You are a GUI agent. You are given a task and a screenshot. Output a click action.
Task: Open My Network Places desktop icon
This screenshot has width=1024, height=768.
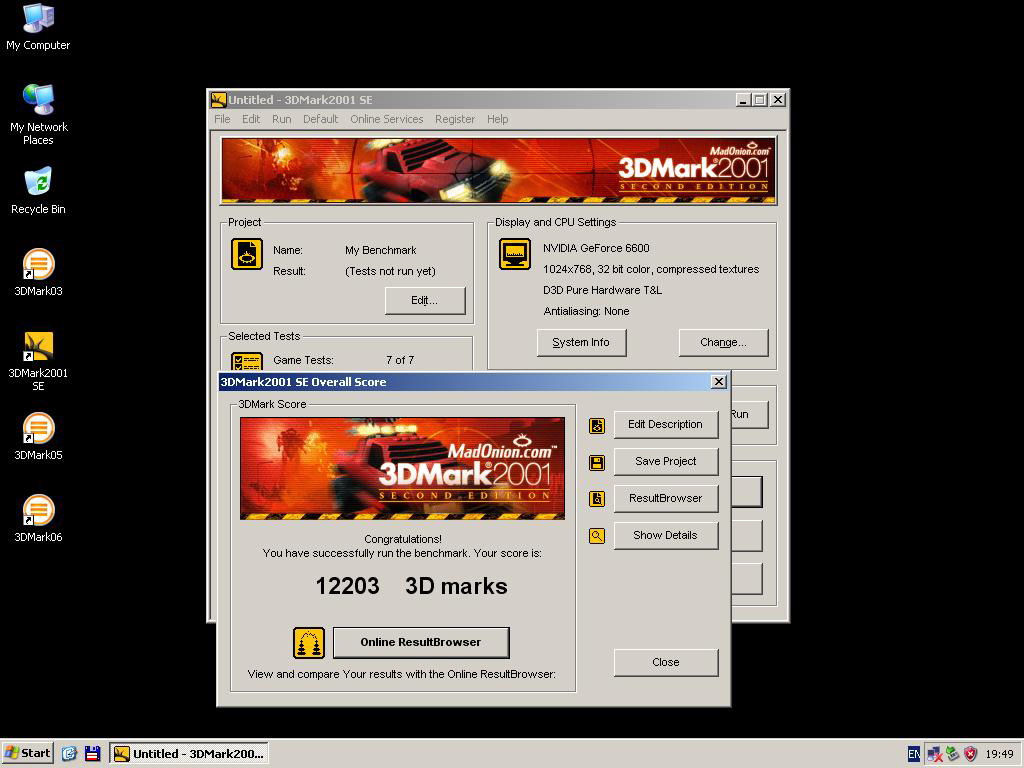click(x=38, y=114)
